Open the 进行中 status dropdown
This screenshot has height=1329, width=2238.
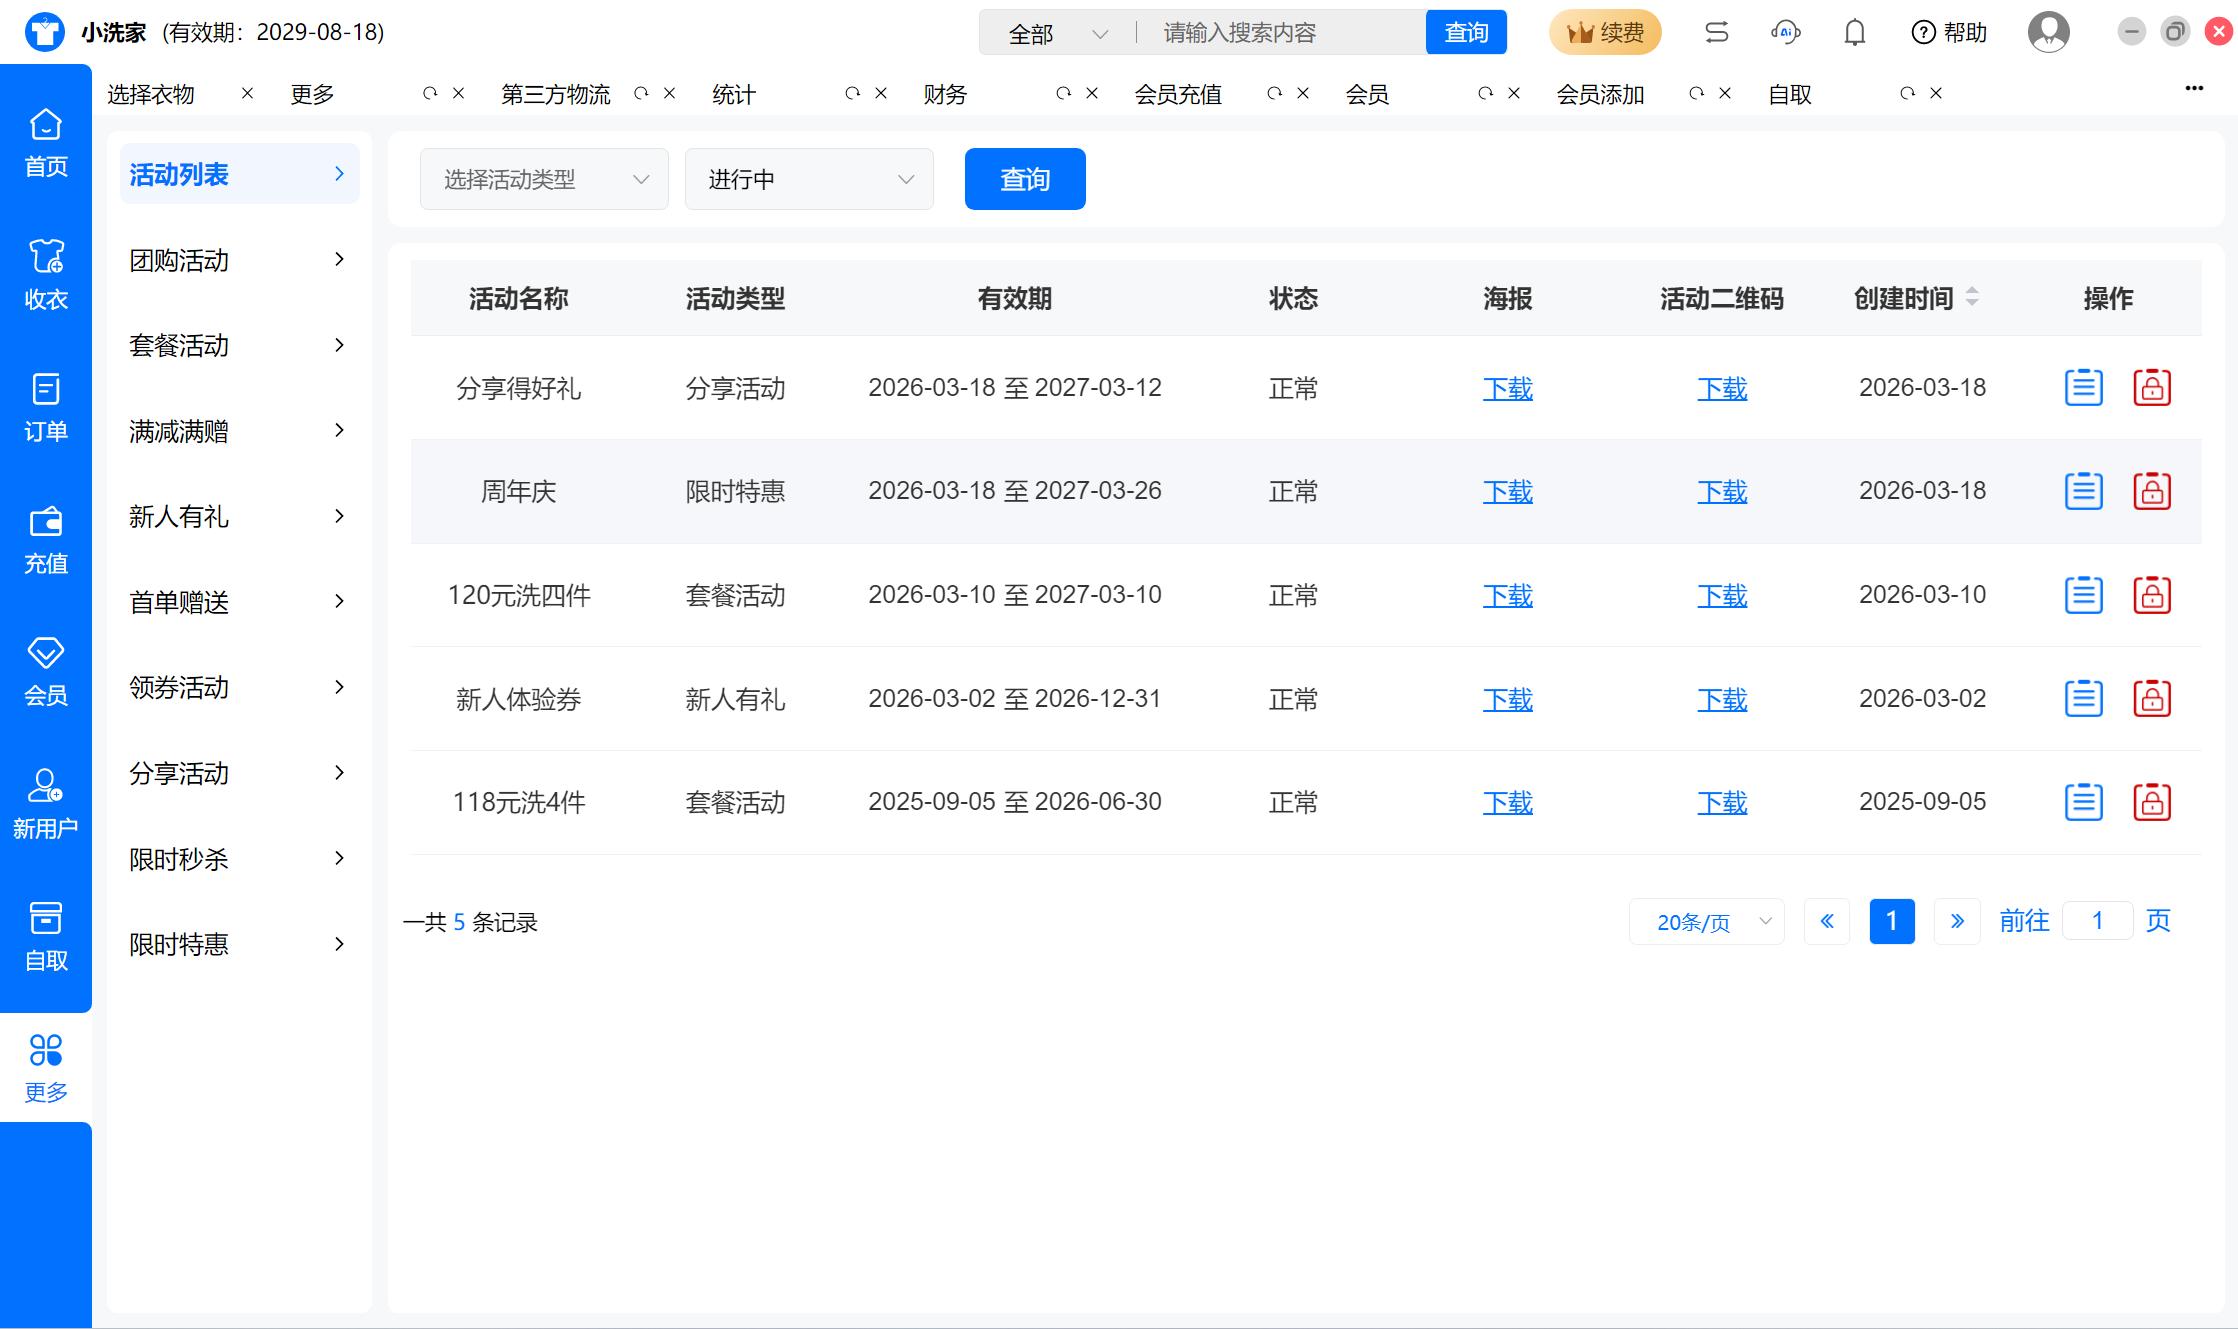click(x=808, y=179)
